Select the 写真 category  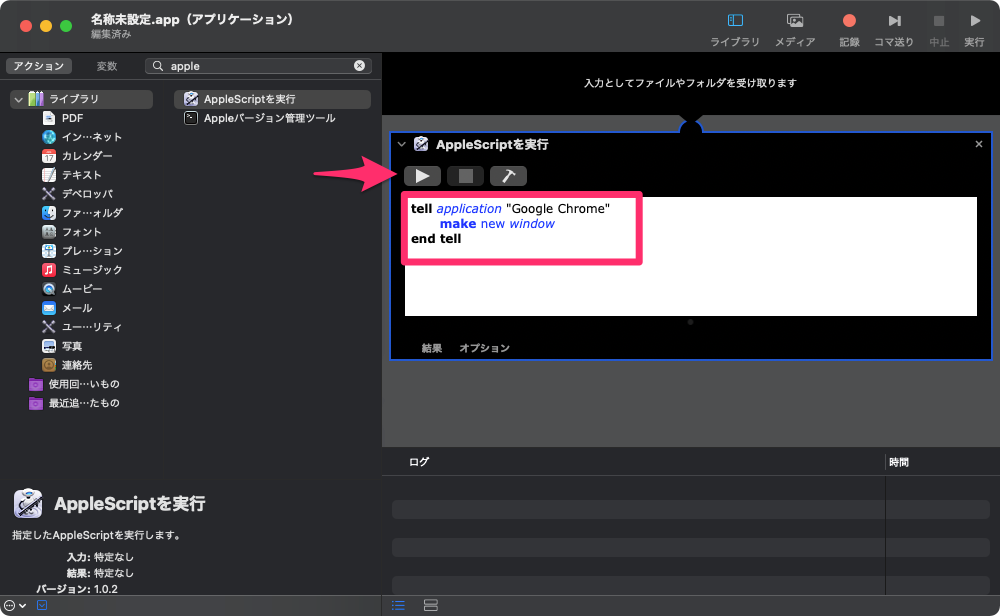(62, 346)
